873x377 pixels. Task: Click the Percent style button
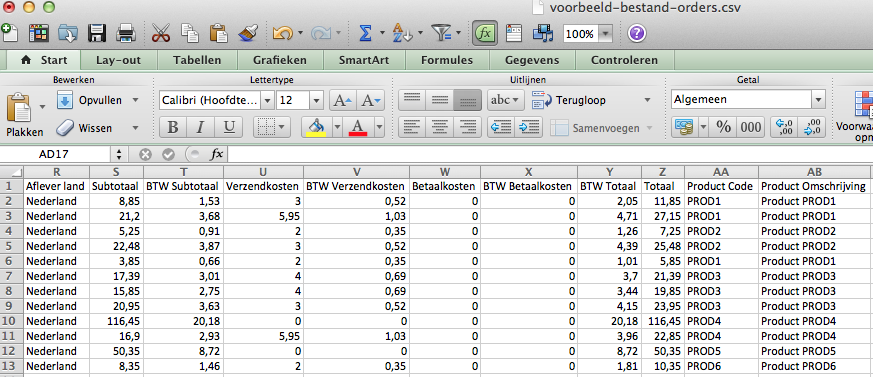click(723, 128)
